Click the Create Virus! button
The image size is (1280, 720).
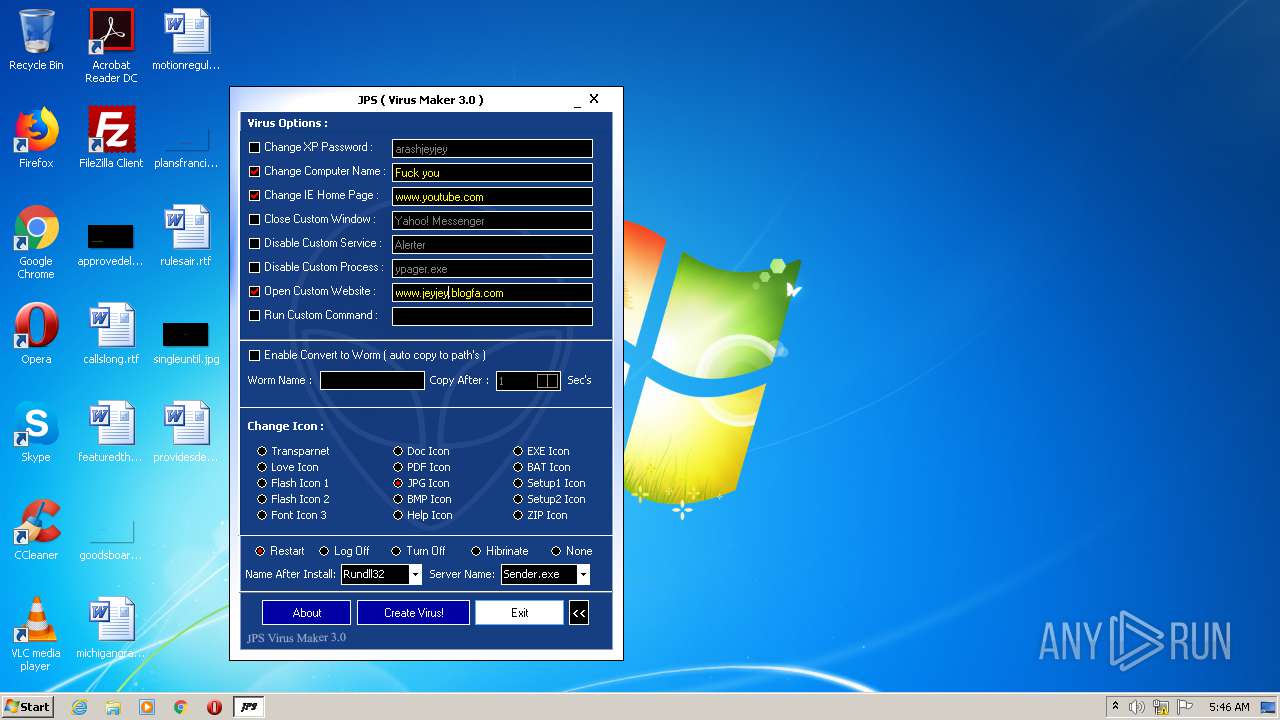[413, 613]
